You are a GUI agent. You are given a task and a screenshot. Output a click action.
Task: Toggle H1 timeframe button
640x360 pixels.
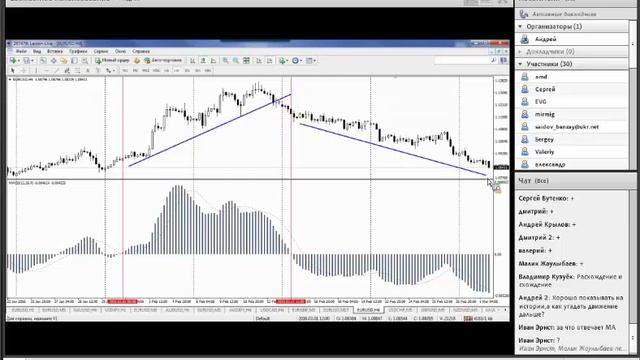click(167, 71)
